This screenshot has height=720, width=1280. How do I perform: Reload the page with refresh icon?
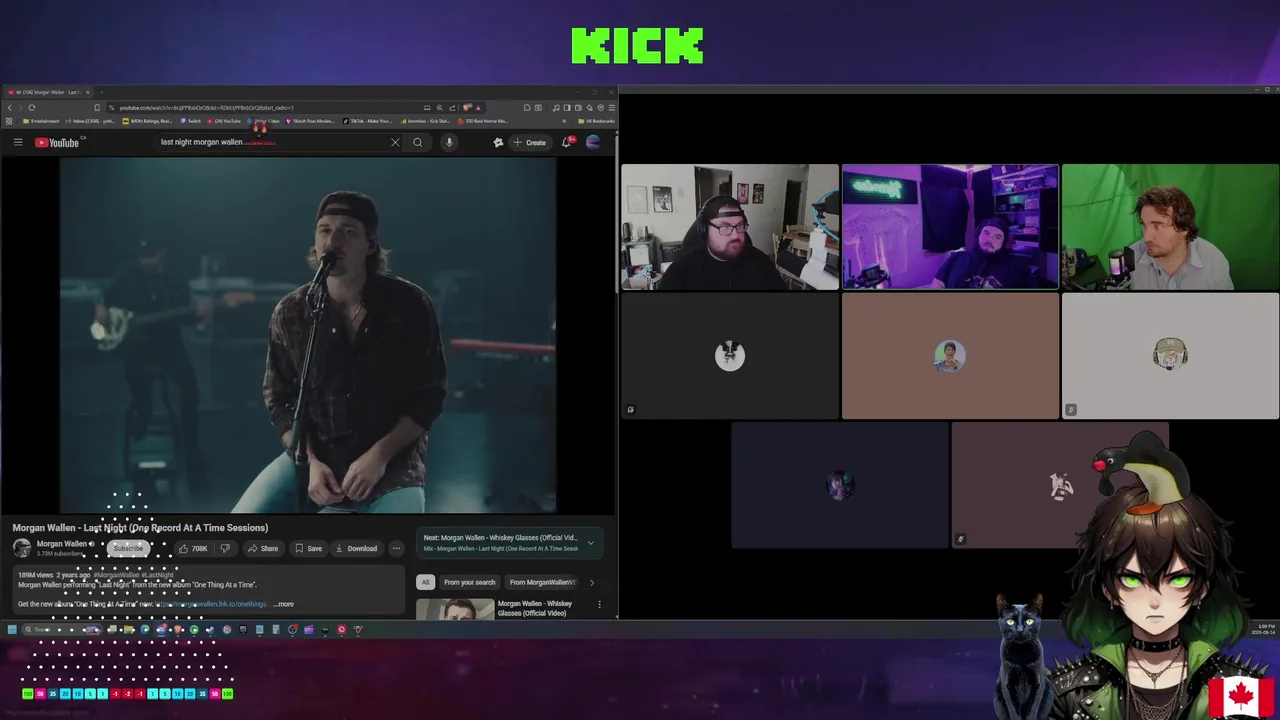pos(32,107)
